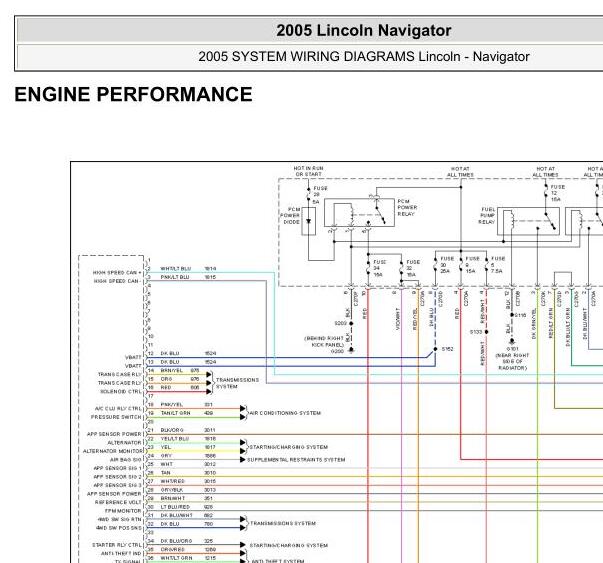Select the 'PNK/LT BLU' wire label

(x=175, y=277)
